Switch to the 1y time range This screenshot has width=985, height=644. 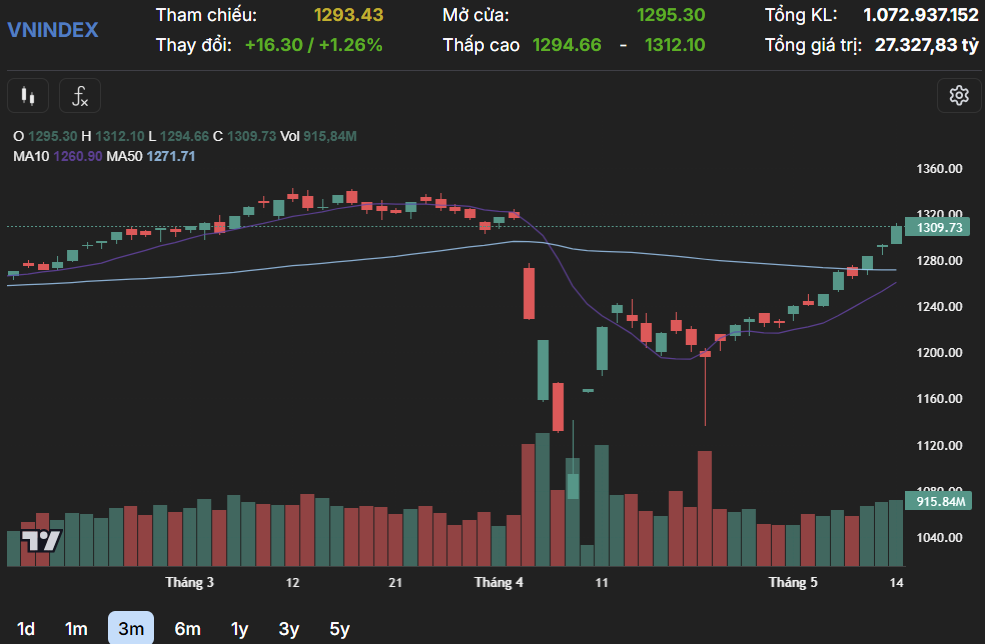point(239,628)
